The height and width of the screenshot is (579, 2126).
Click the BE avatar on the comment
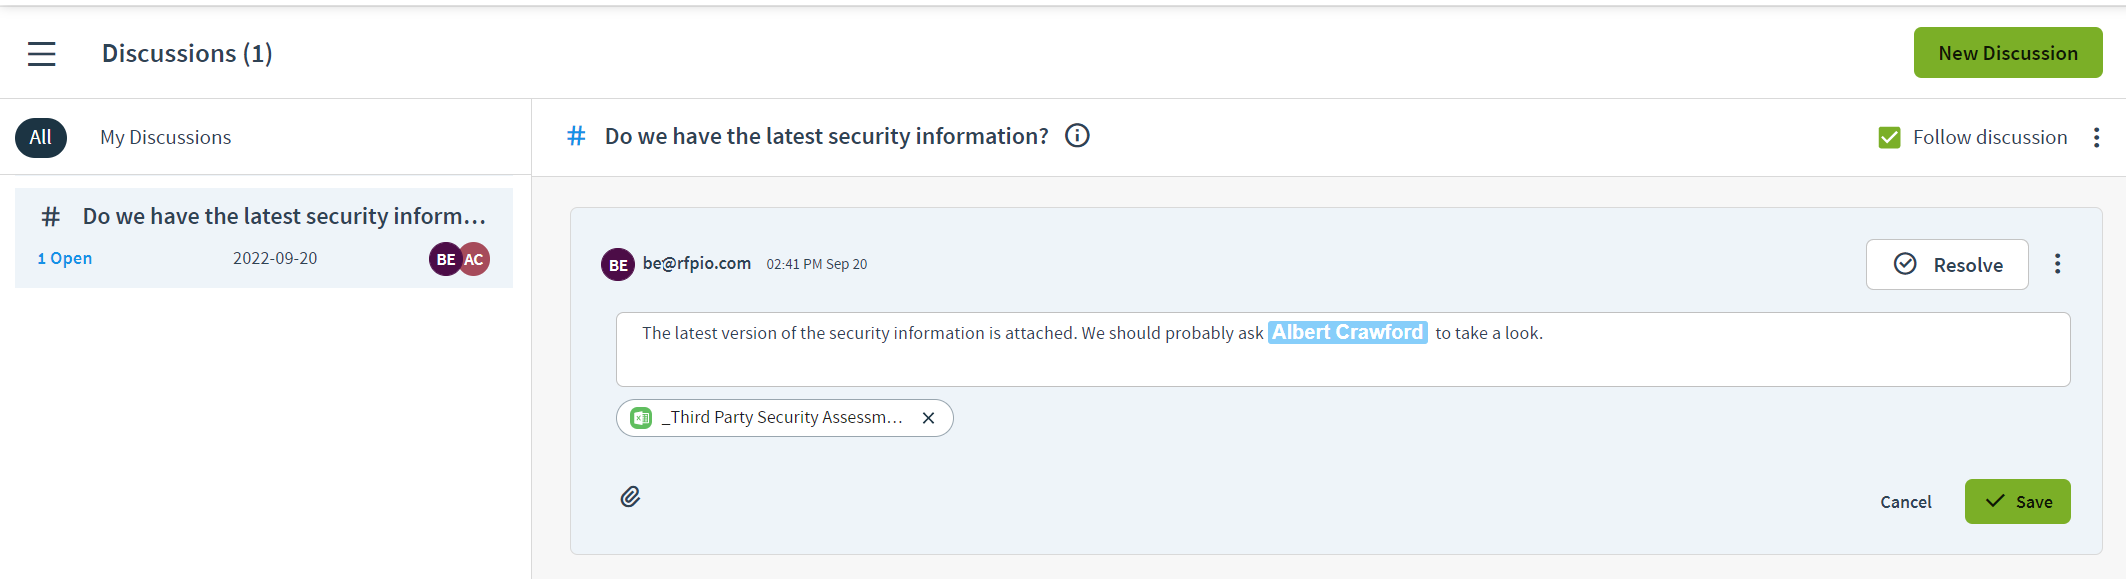pyautogui.click(x=618, y=265)
